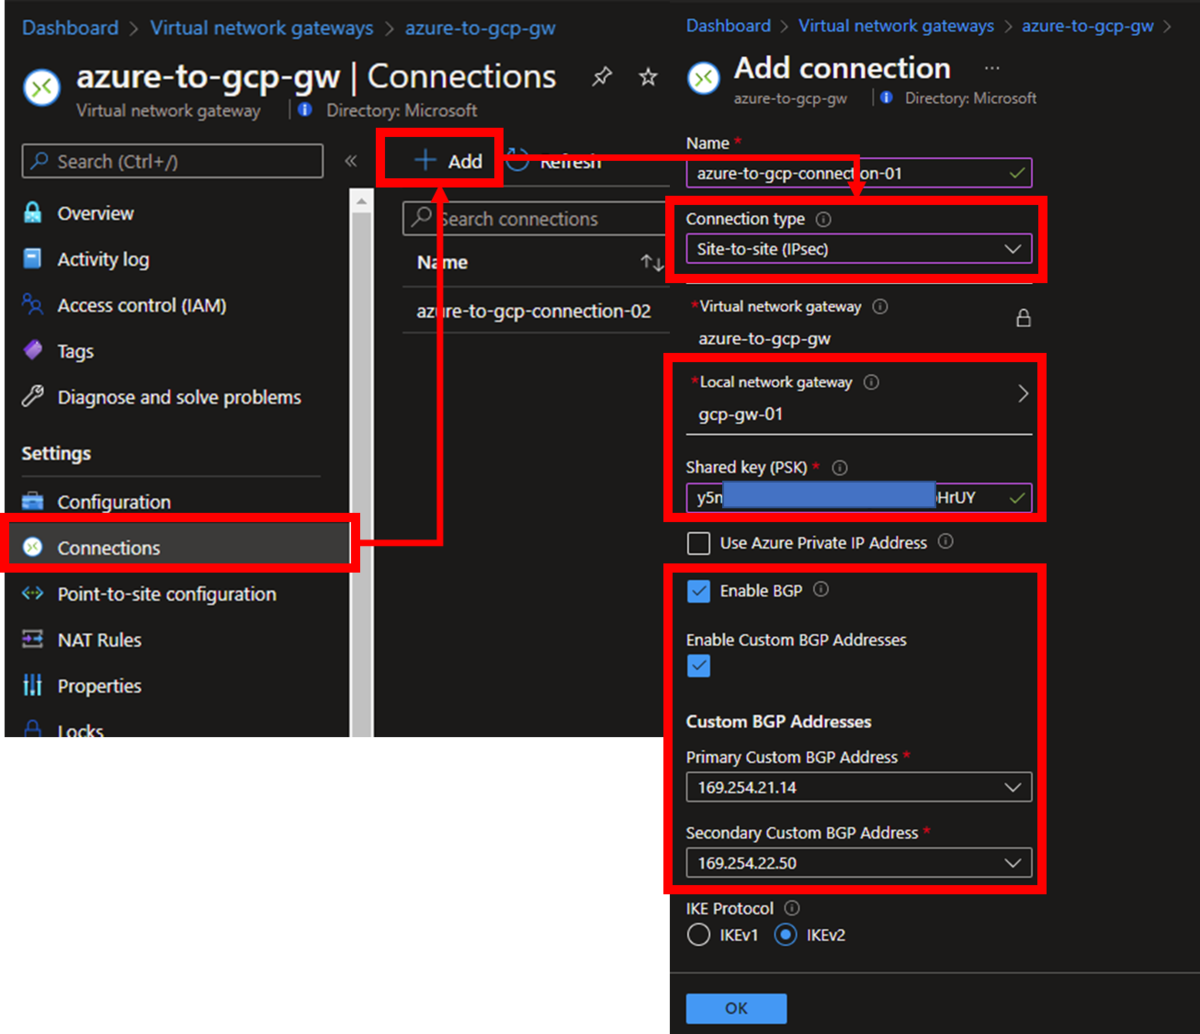Viewport: 1200px width, 1034px height.
Task: Click Dashboard breadcrumb in left pane
Action: pyautogui.click(x=70, y=28)
